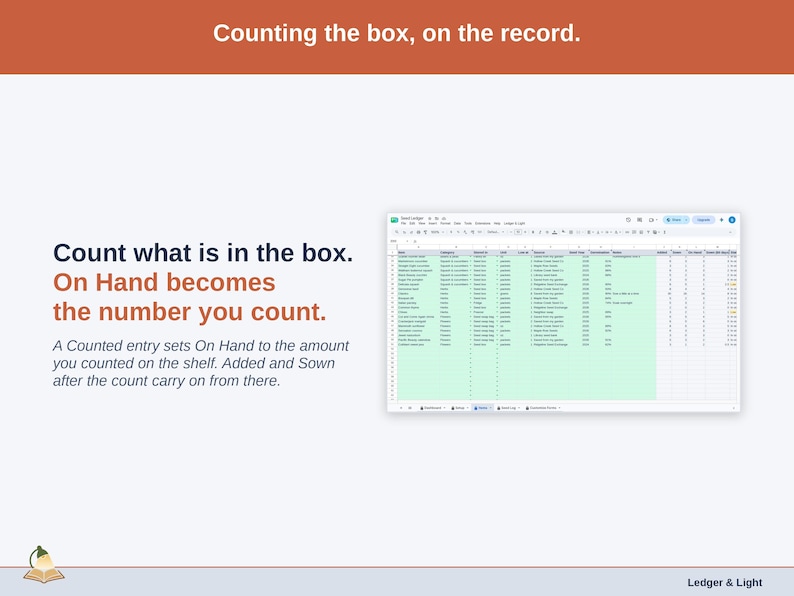Click the add sheet plus icon

click(401, 408)
